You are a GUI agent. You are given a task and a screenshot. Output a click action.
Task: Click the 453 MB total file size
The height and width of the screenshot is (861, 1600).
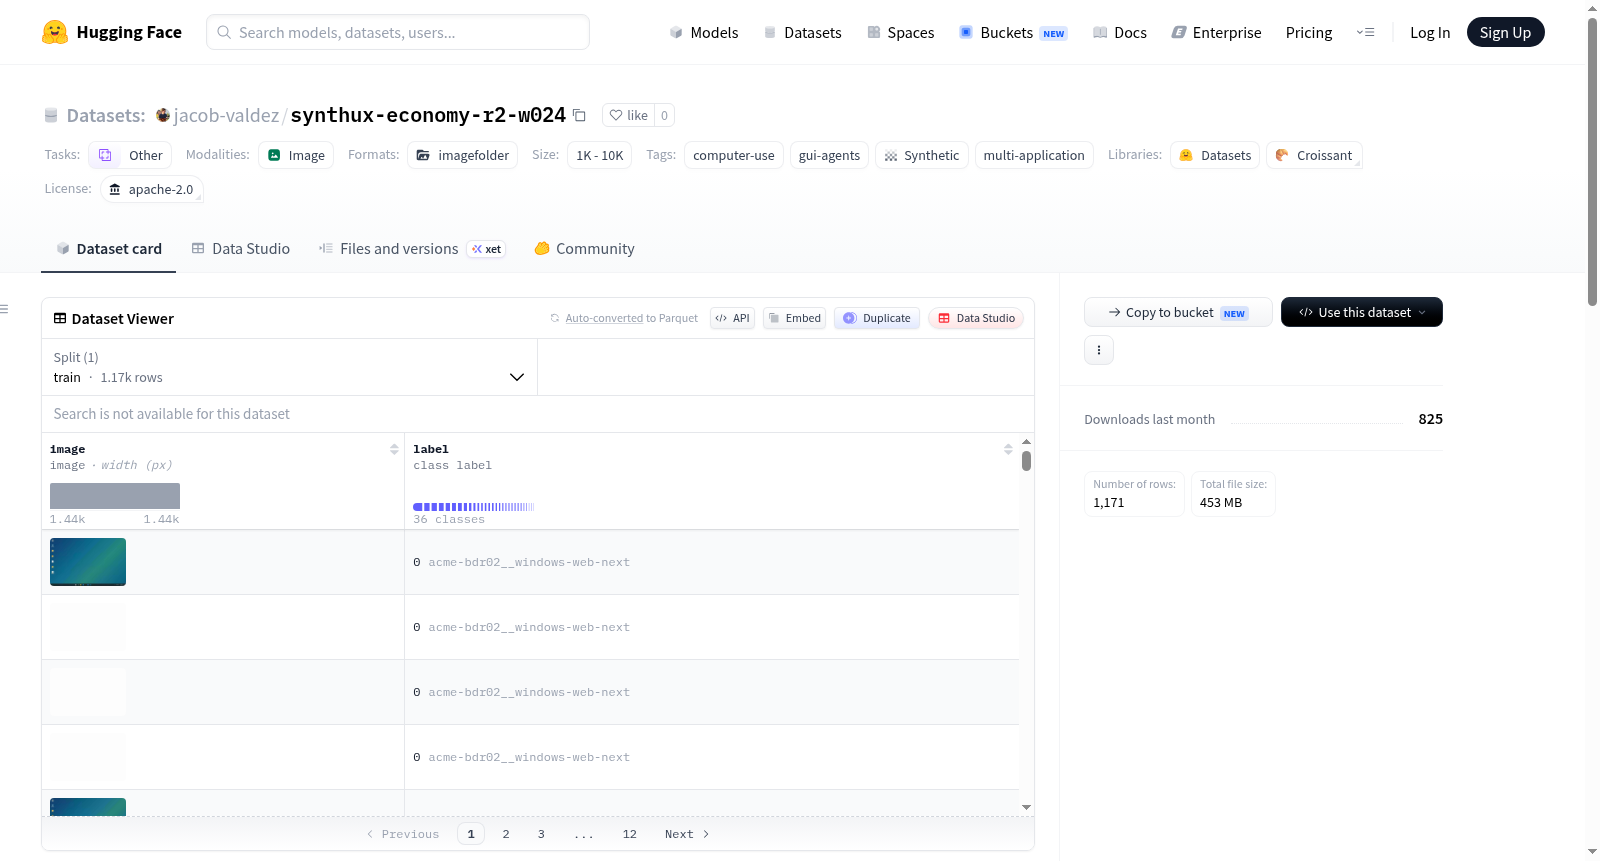(x=1221, y=503)
